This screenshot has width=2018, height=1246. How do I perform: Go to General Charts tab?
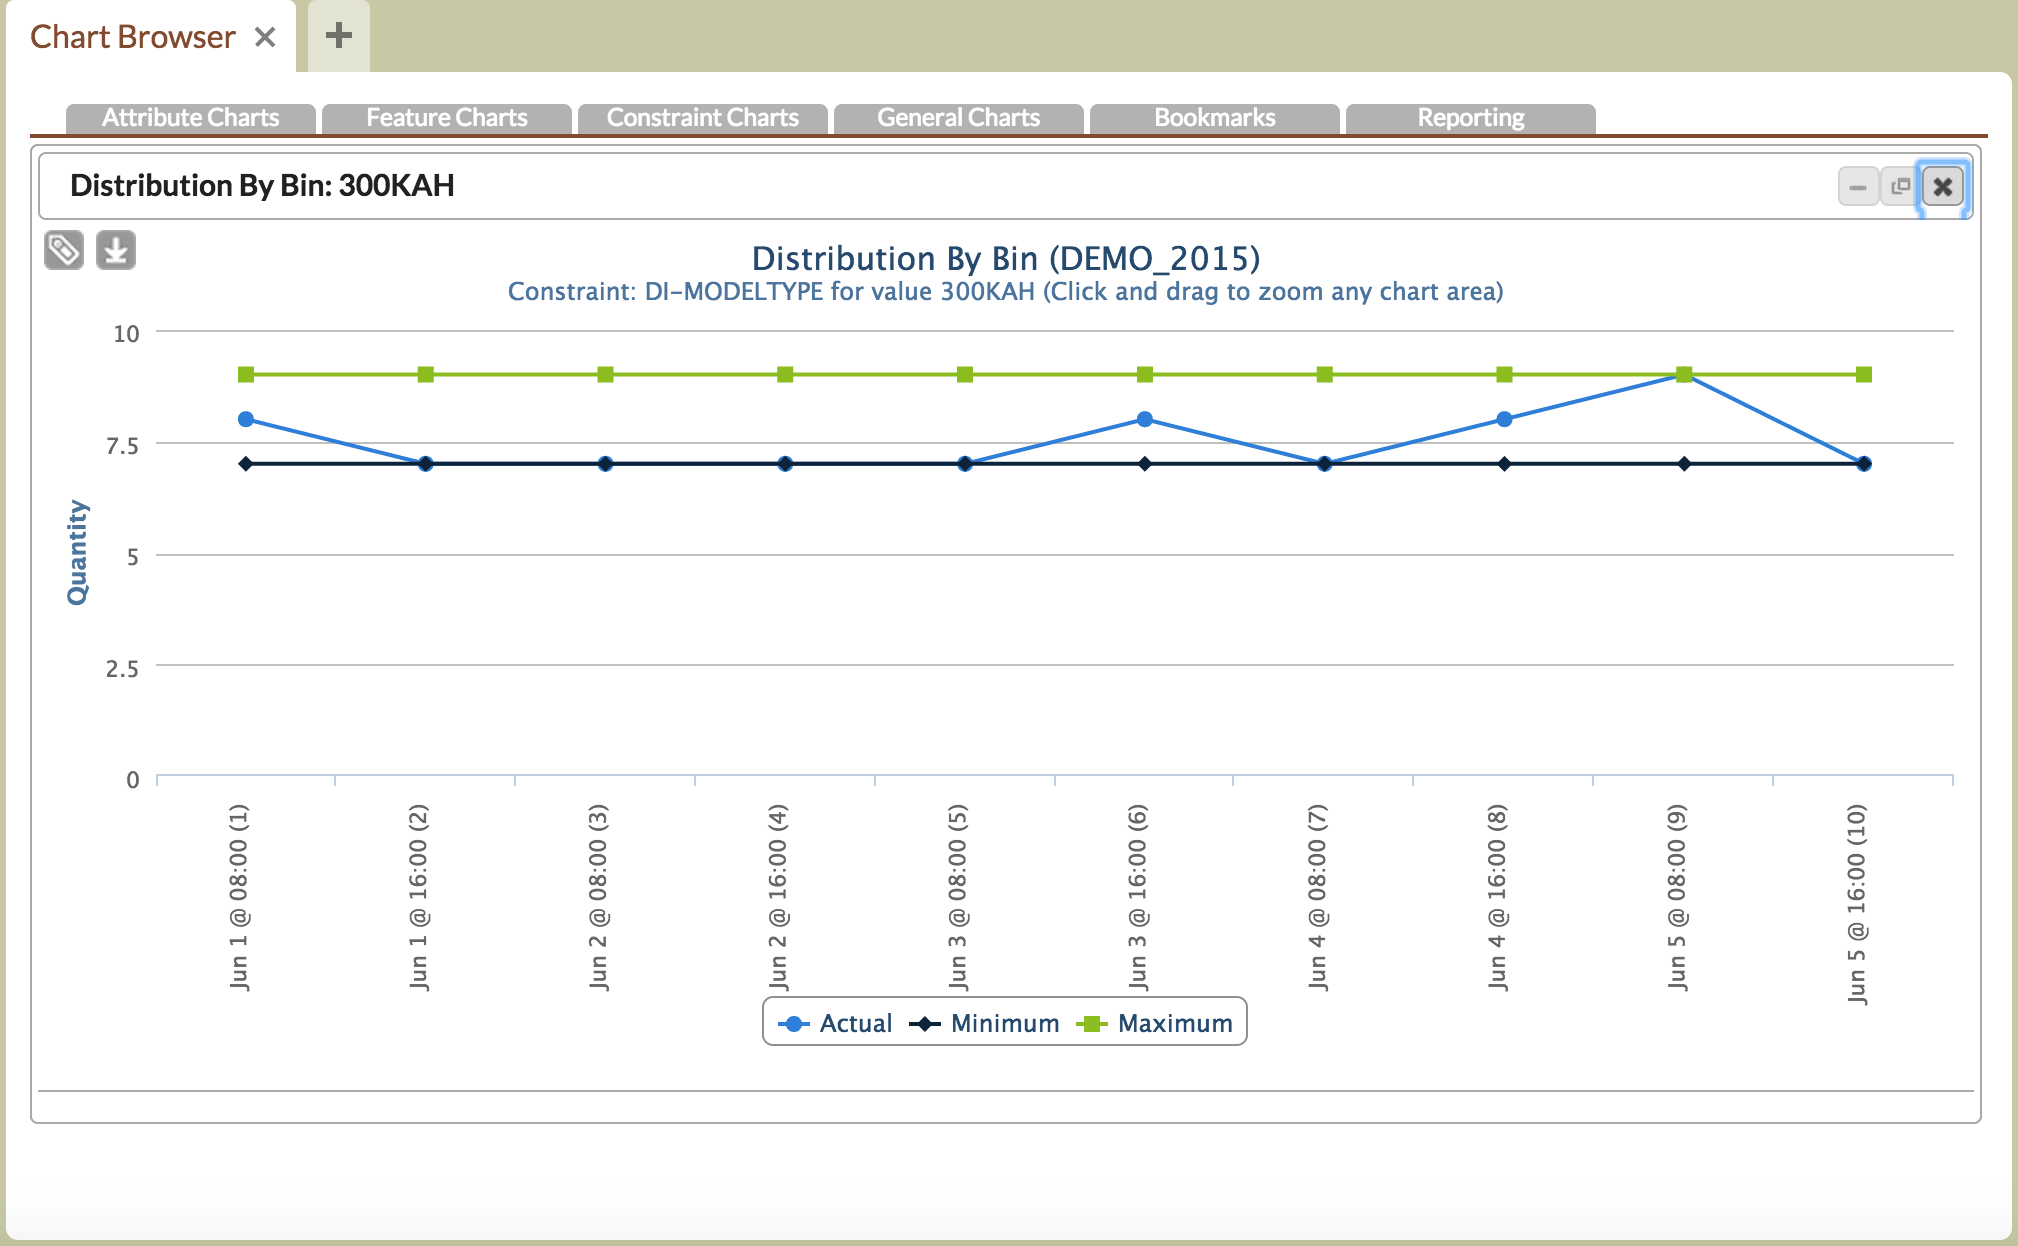[x=959, y=118]
